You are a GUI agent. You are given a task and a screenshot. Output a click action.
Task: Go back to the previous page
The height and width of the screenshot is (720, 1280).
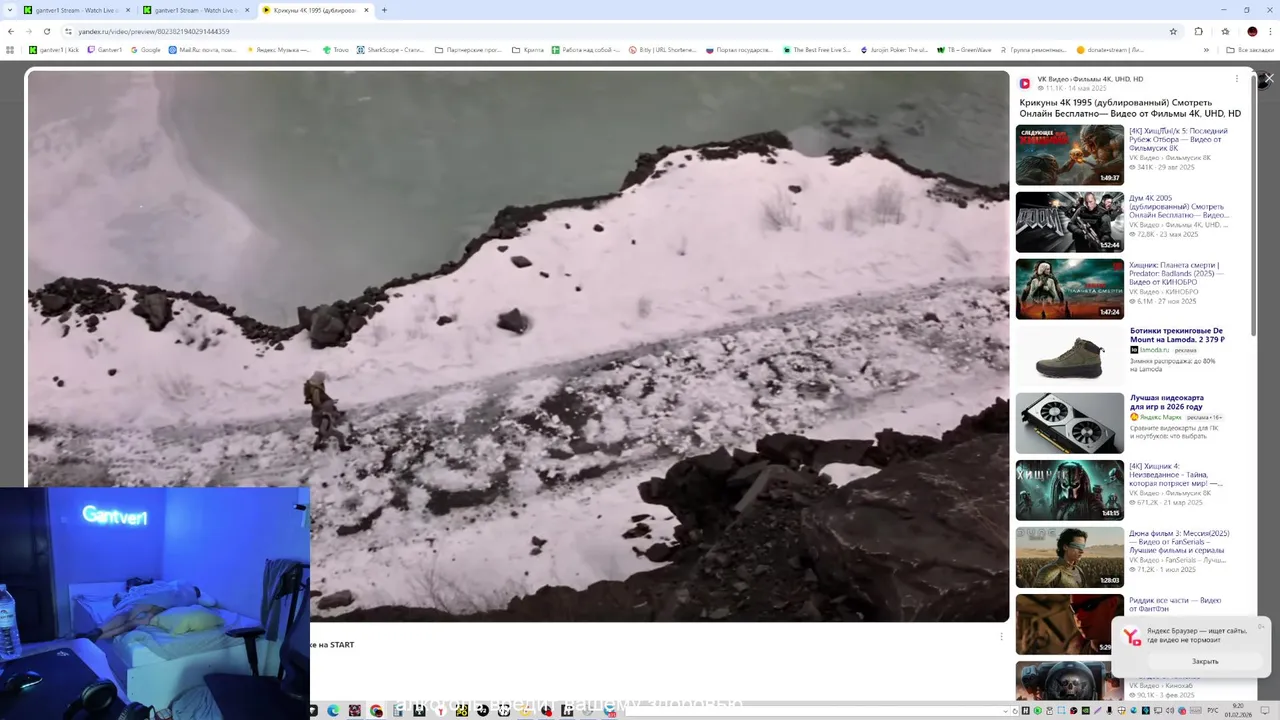point(10,31)
